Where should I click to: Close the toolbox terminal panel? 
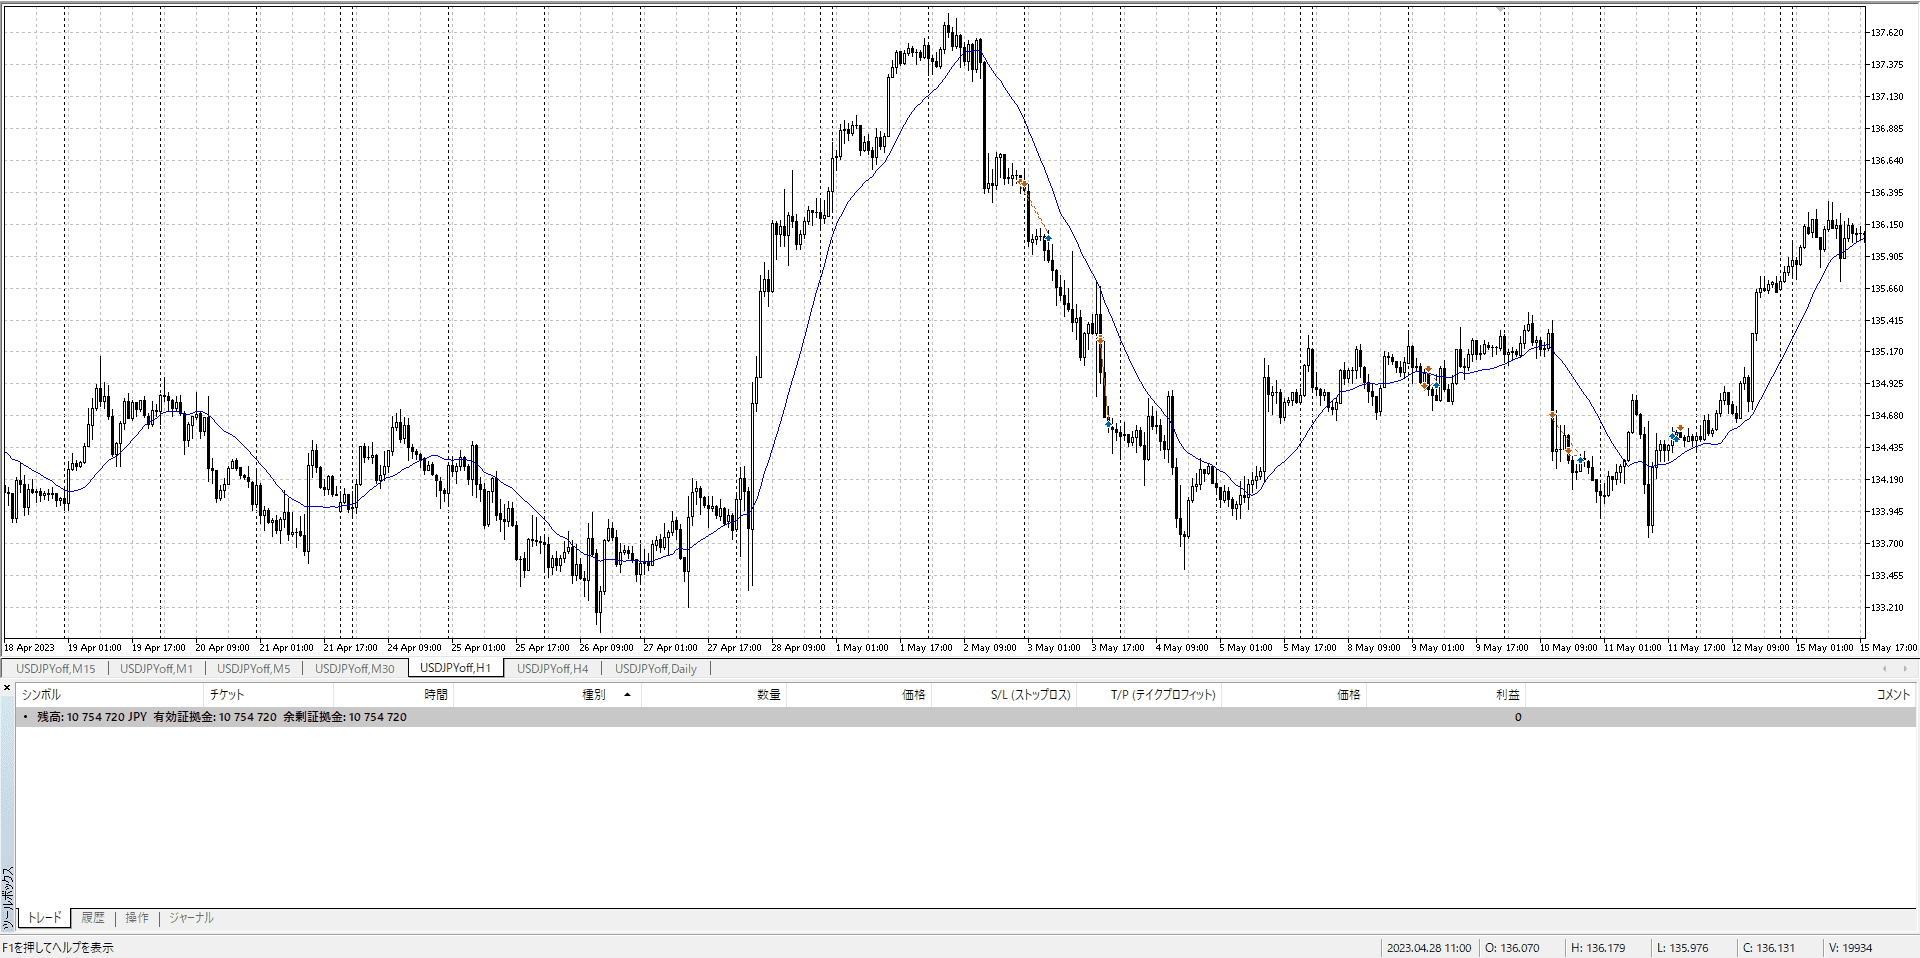pos(7,688)
